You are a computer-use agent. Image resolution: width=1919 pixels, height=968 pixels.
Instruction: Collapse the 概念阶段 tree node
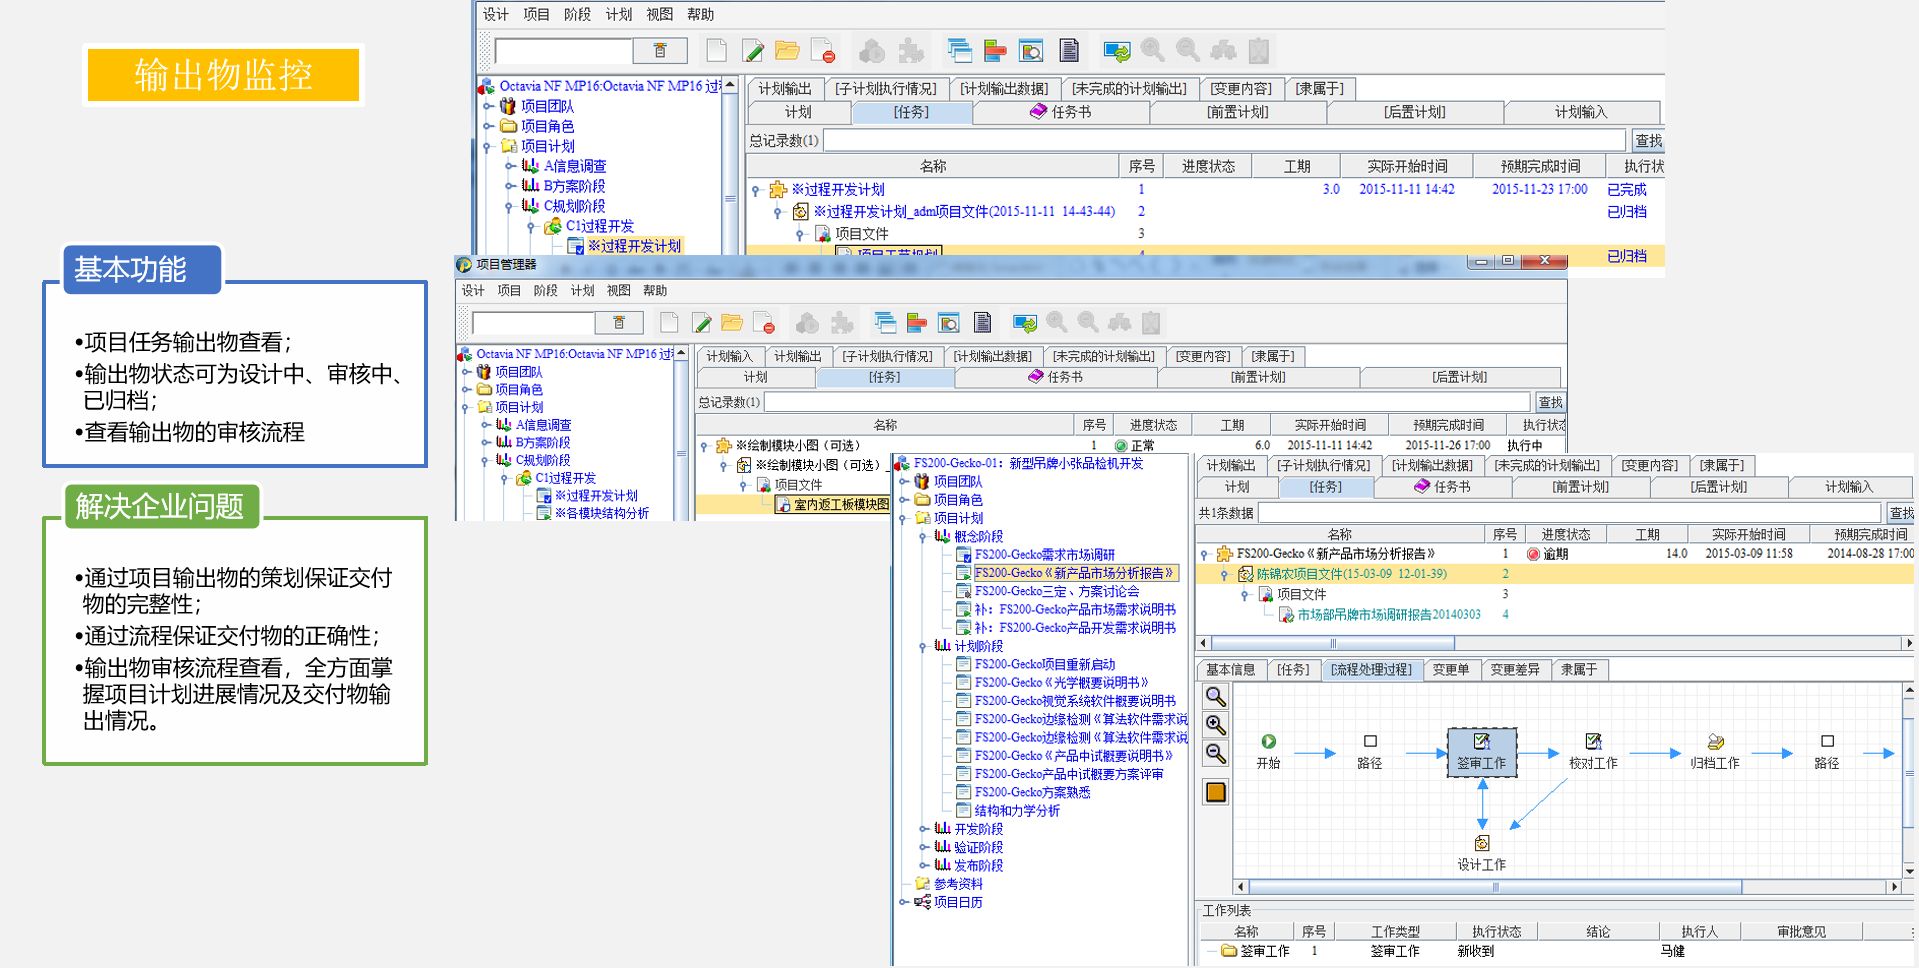click(923, 537)
